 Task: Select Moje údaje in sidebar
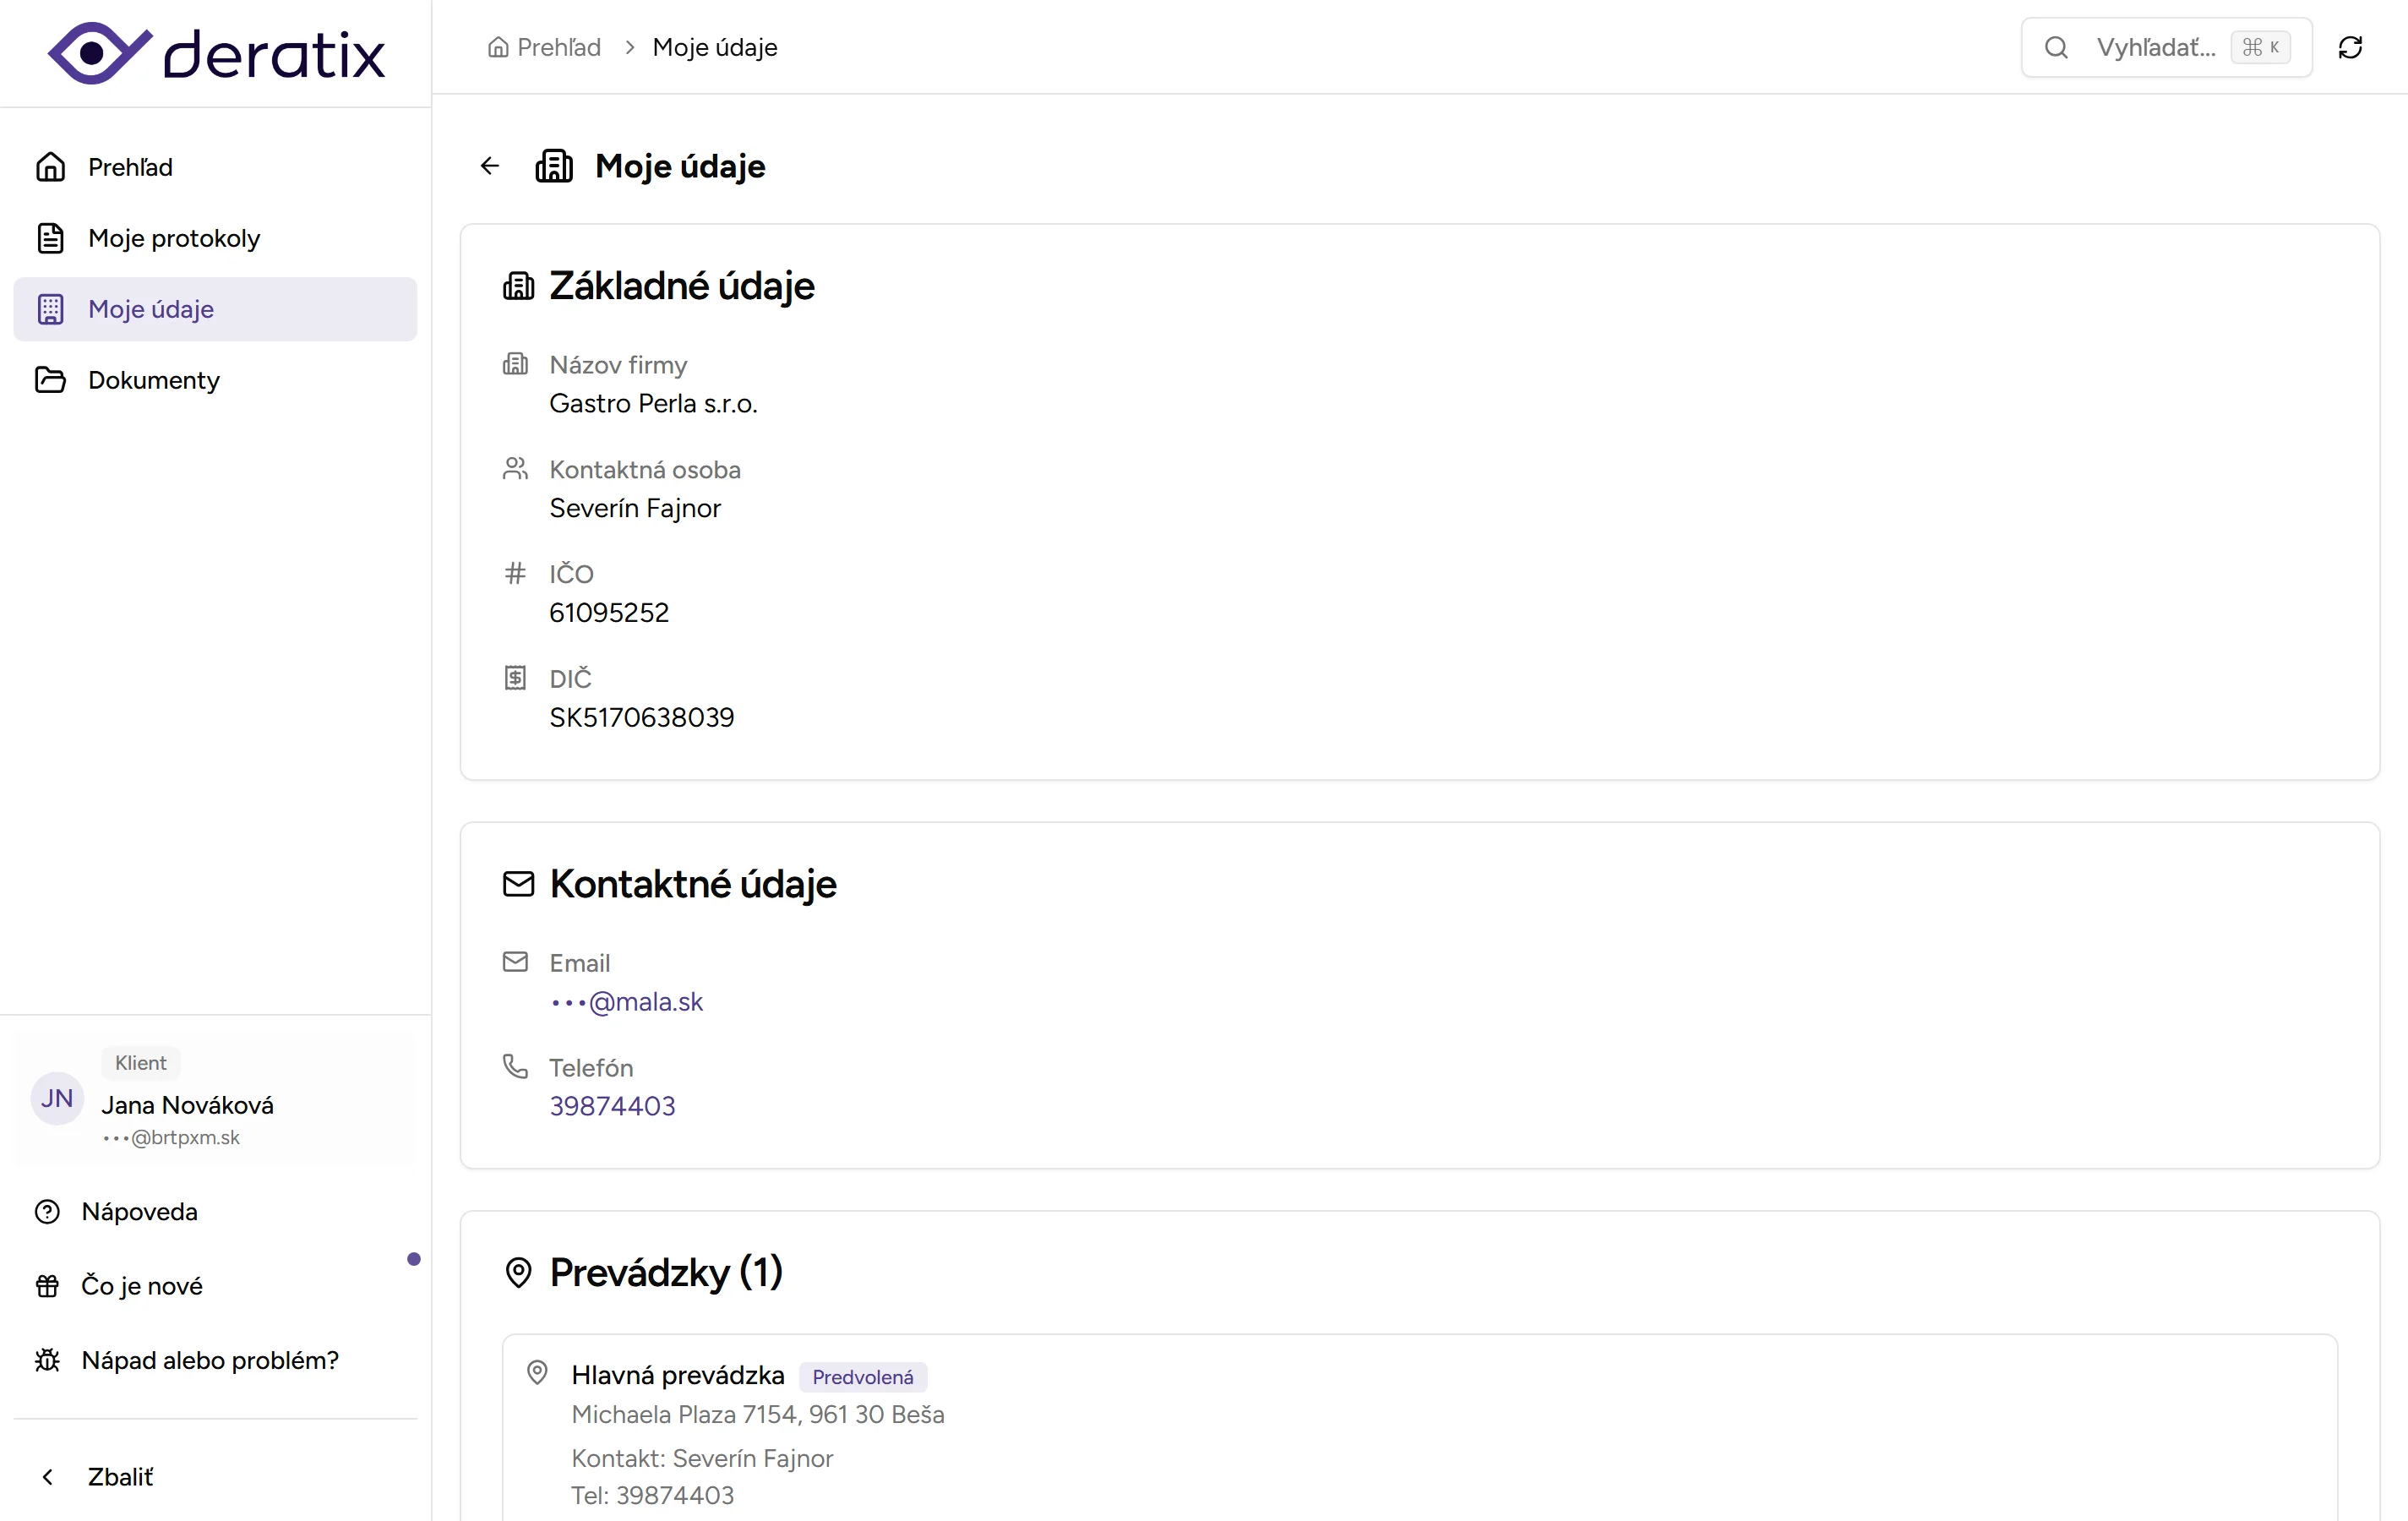[151, 309]
